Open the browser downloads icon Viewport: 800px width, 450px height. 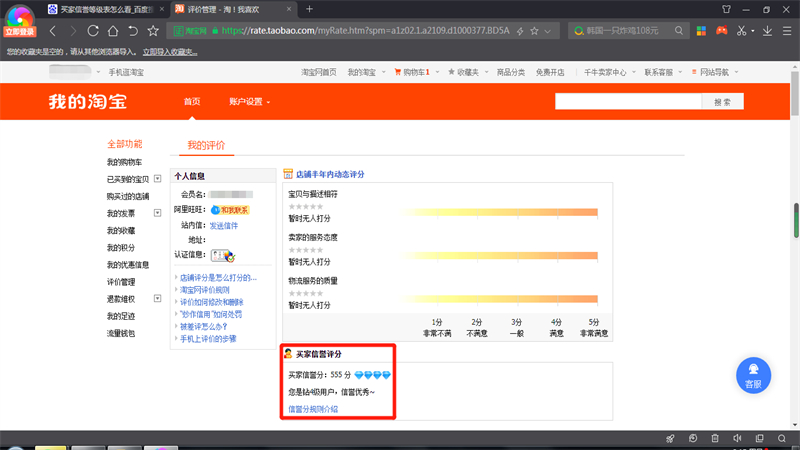pyautogui.click(x=767, y=31)
